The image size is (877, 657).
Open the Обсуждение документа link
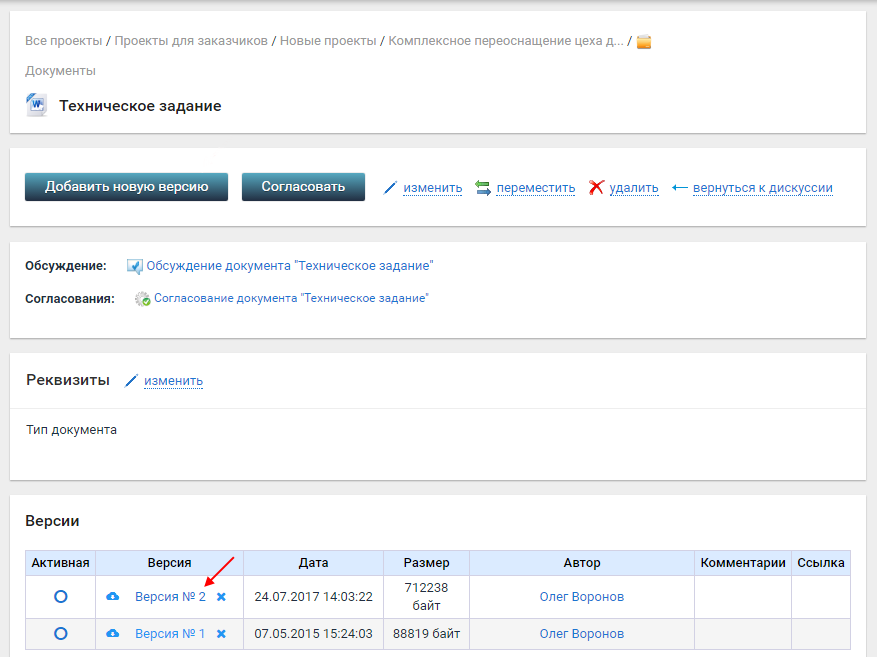[289, 266]
